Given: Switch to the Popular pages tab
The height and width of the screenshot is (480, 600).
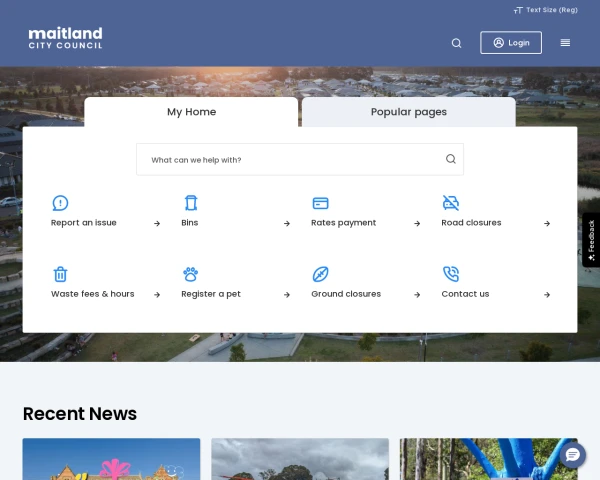Looking at the screenshot, I should tap(408, 112).
